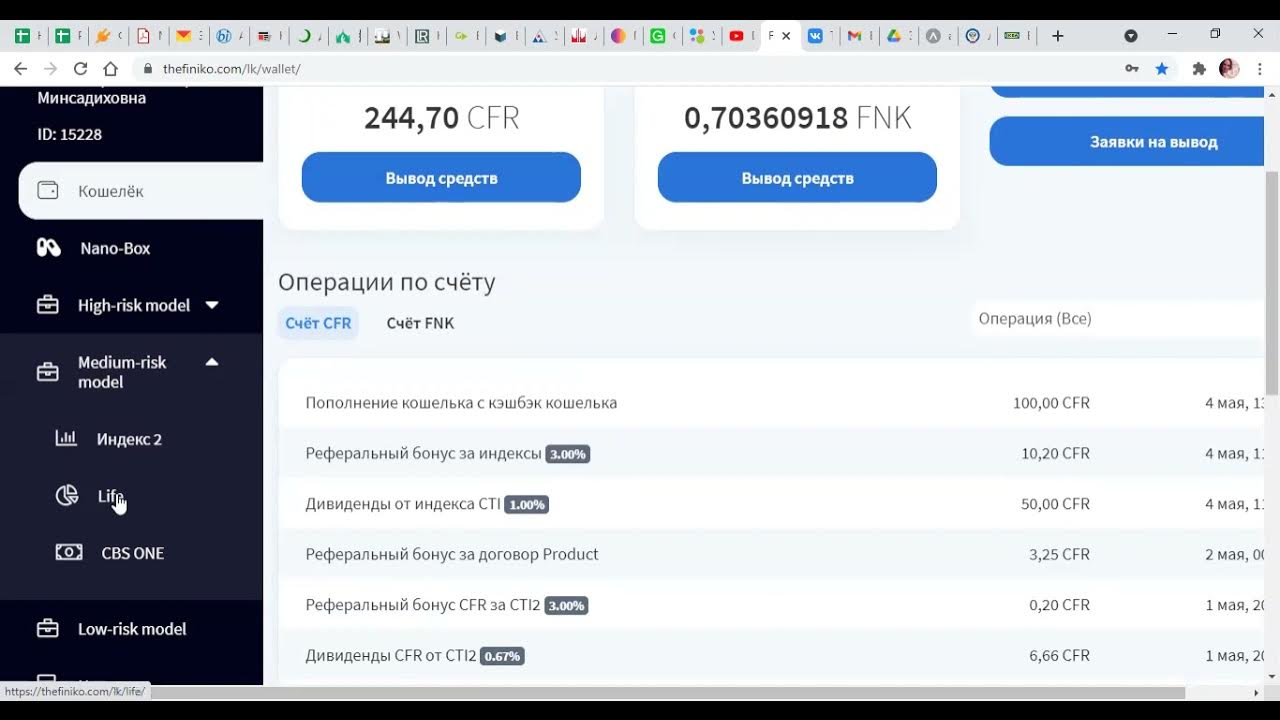
Task: Bookmark this page with the star icon
Action: [1161, 69]
